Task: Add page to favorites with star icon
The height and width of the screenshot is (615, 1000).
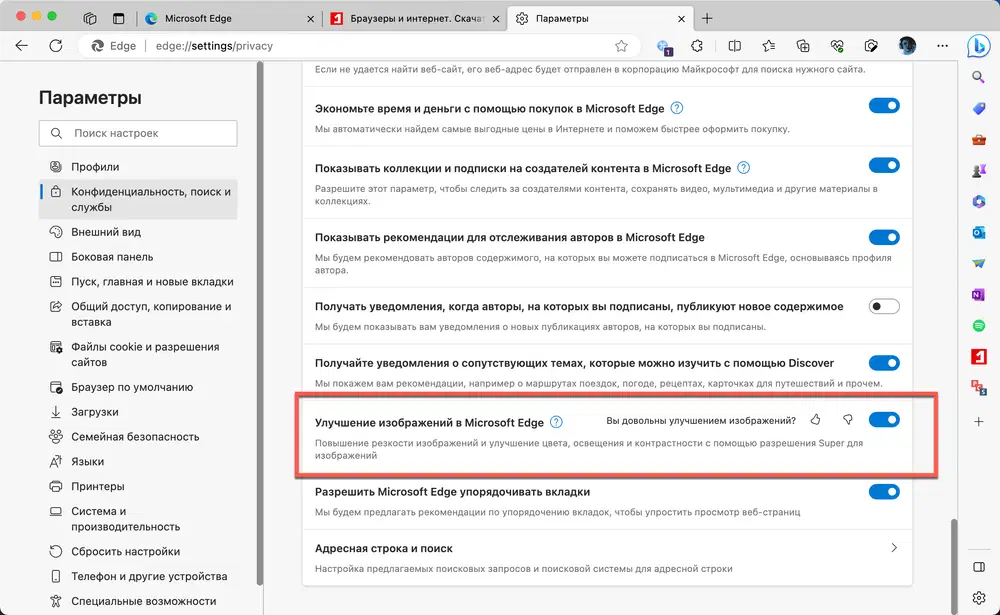Action: (x=621, y=46)
